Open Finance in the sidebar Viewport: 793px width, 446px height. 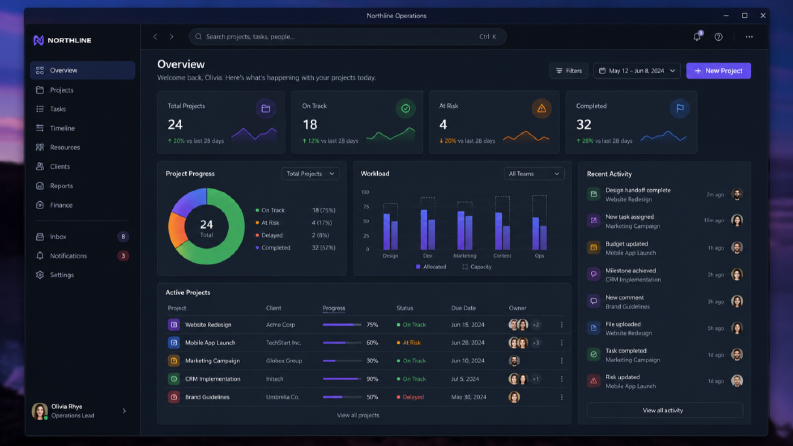pyautogui.click(x=82, y=205)
